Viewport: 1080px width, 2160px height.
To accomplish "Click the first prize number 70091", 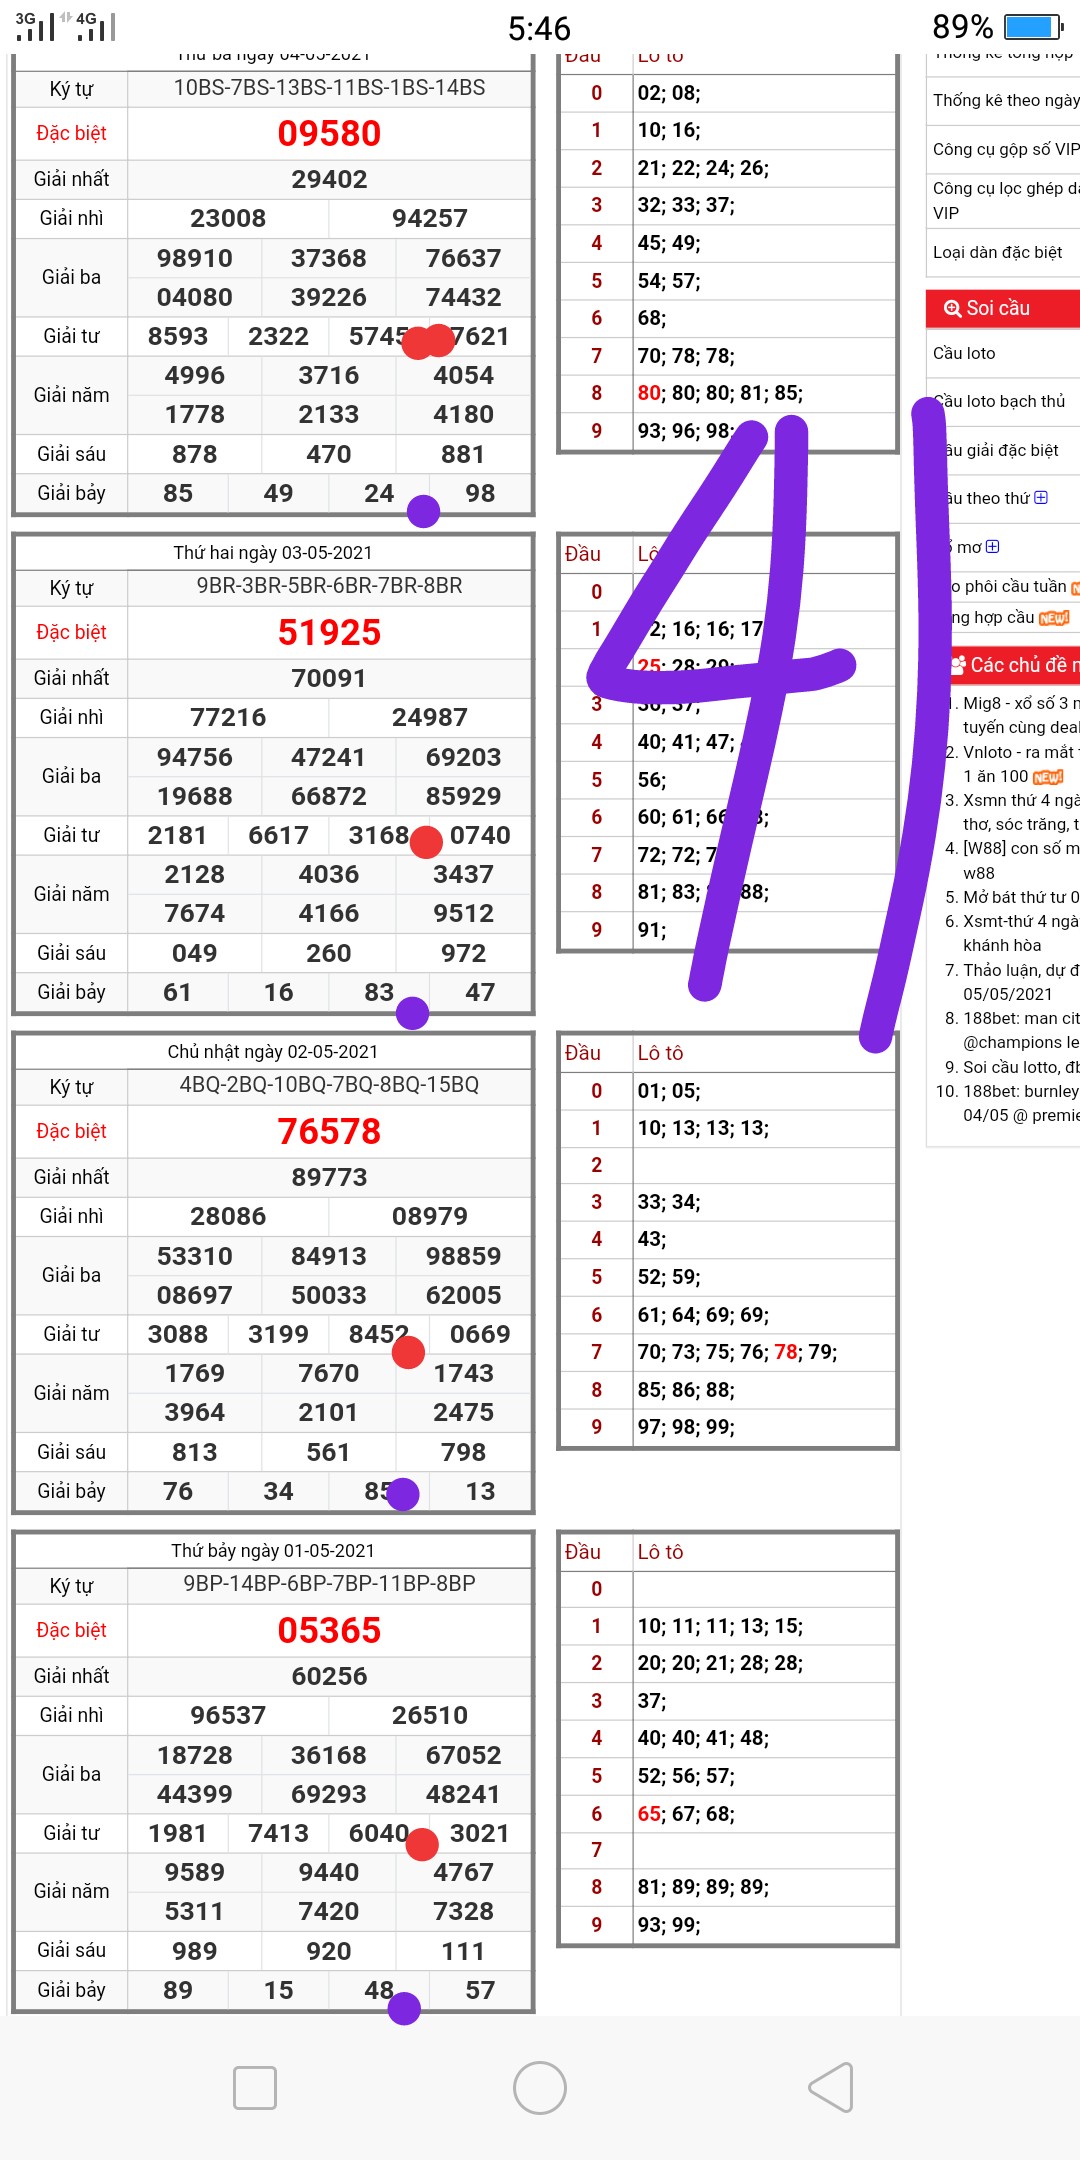I will tap(329, 678).
